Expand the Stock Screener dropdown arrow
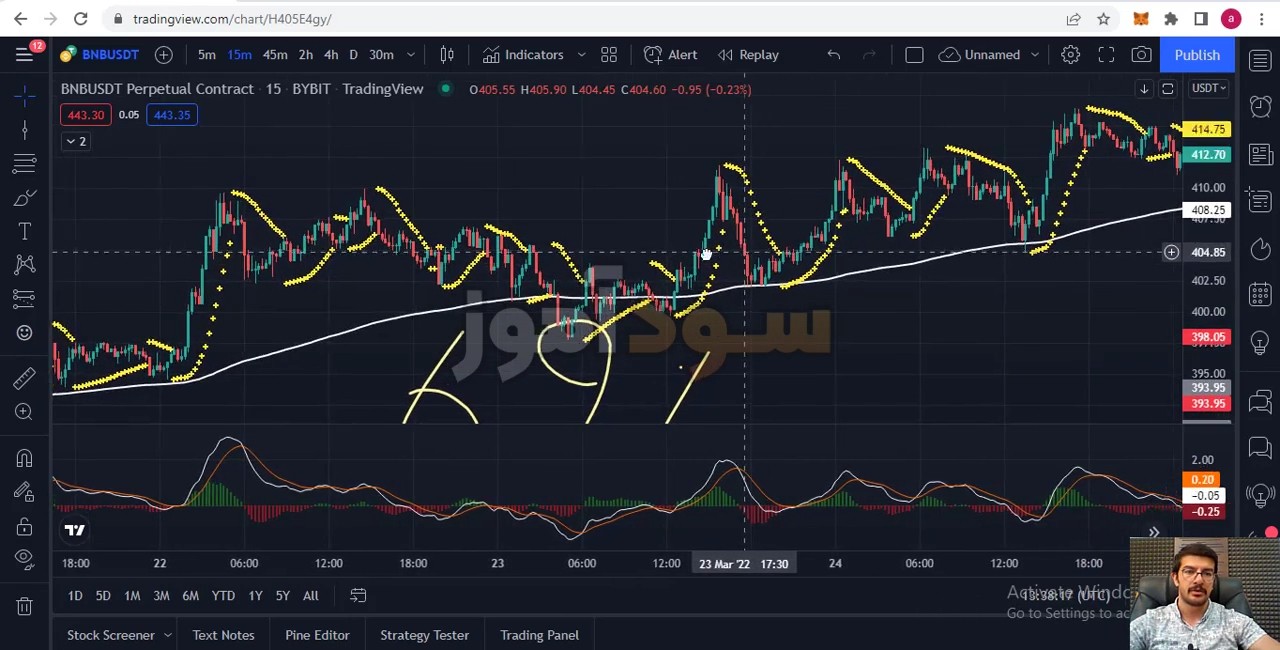The image size is (1280, 650). coord(167,635)
